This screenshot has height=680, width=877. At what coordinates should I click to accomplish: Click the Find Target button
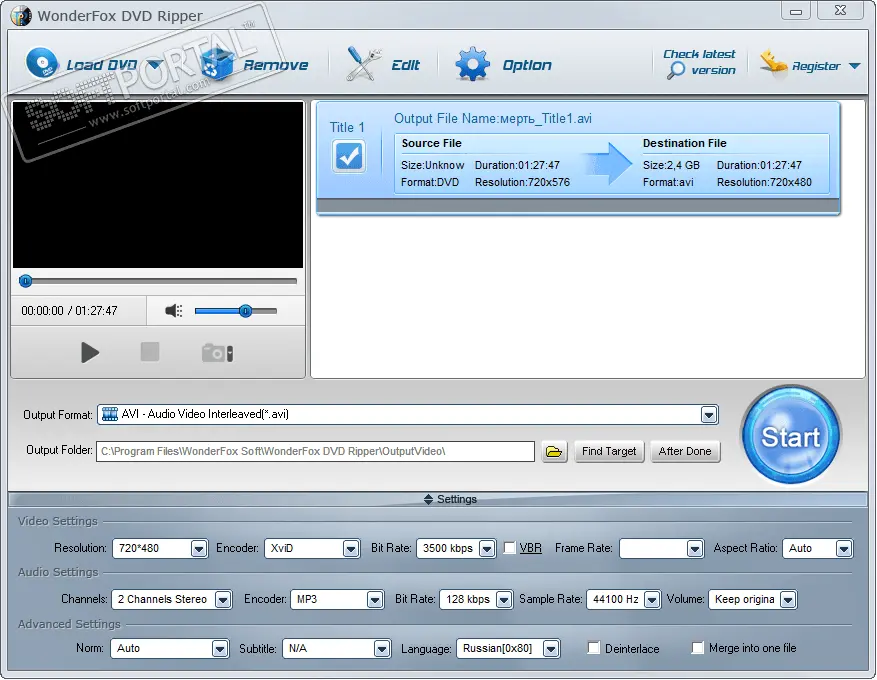(x=608, y=451)
